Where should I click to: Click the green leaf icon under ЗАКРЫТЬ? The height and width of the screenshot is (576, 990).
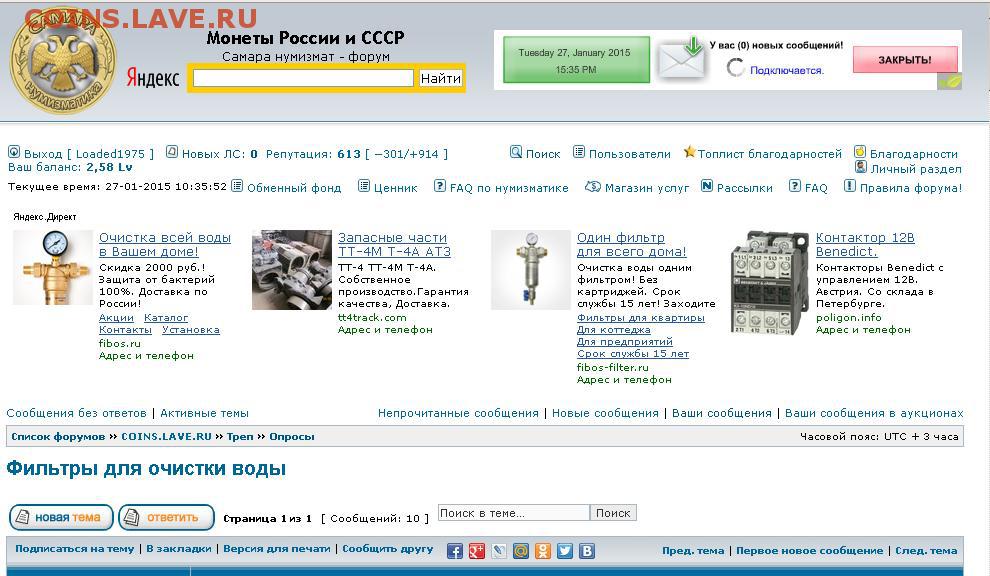pos(950,81)
